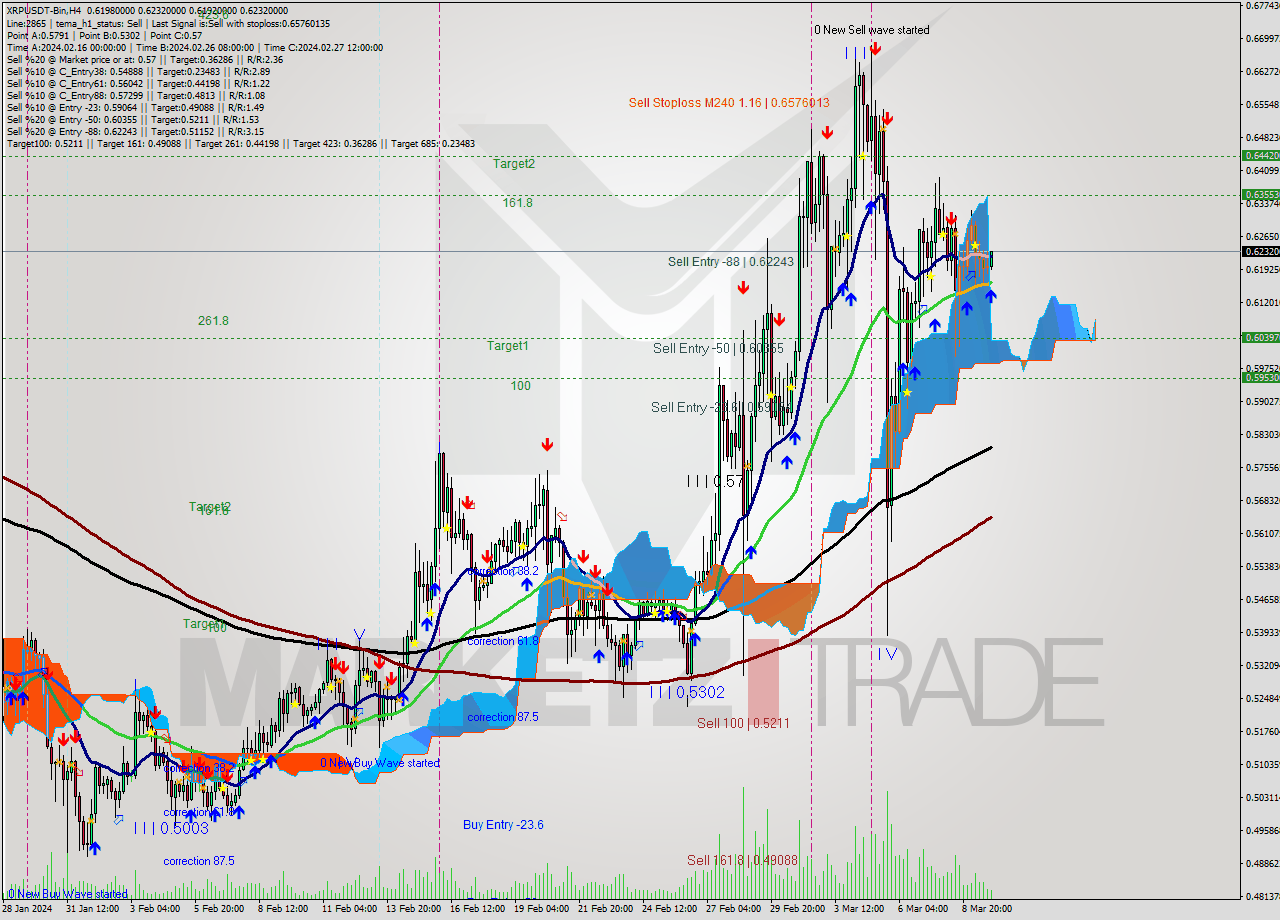Select the 'Sell Stoploss M240 1.16 | 0.6576013' label
The width and height of the screenshot is (1280, 920).
tap(729, 102)
